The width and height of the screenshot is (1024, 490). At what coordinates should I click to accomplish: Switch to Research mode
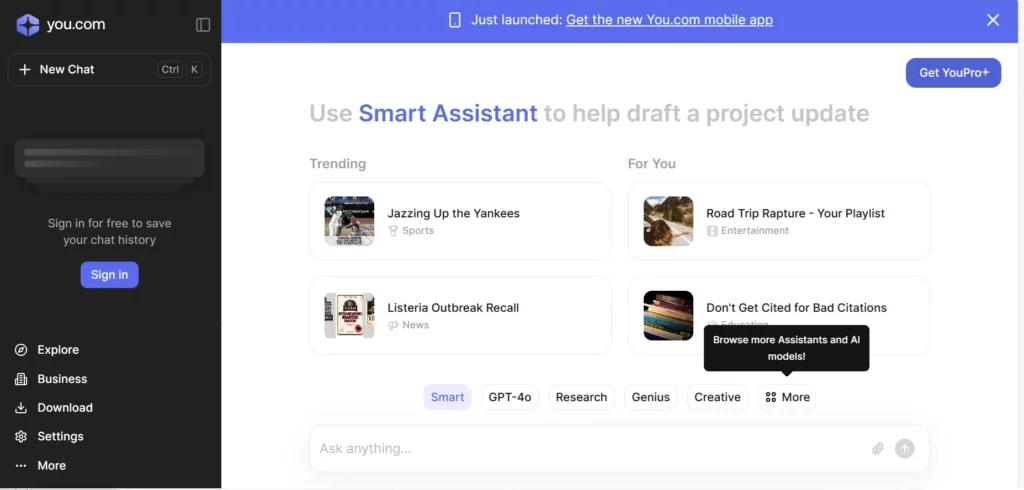click(581, 397)
